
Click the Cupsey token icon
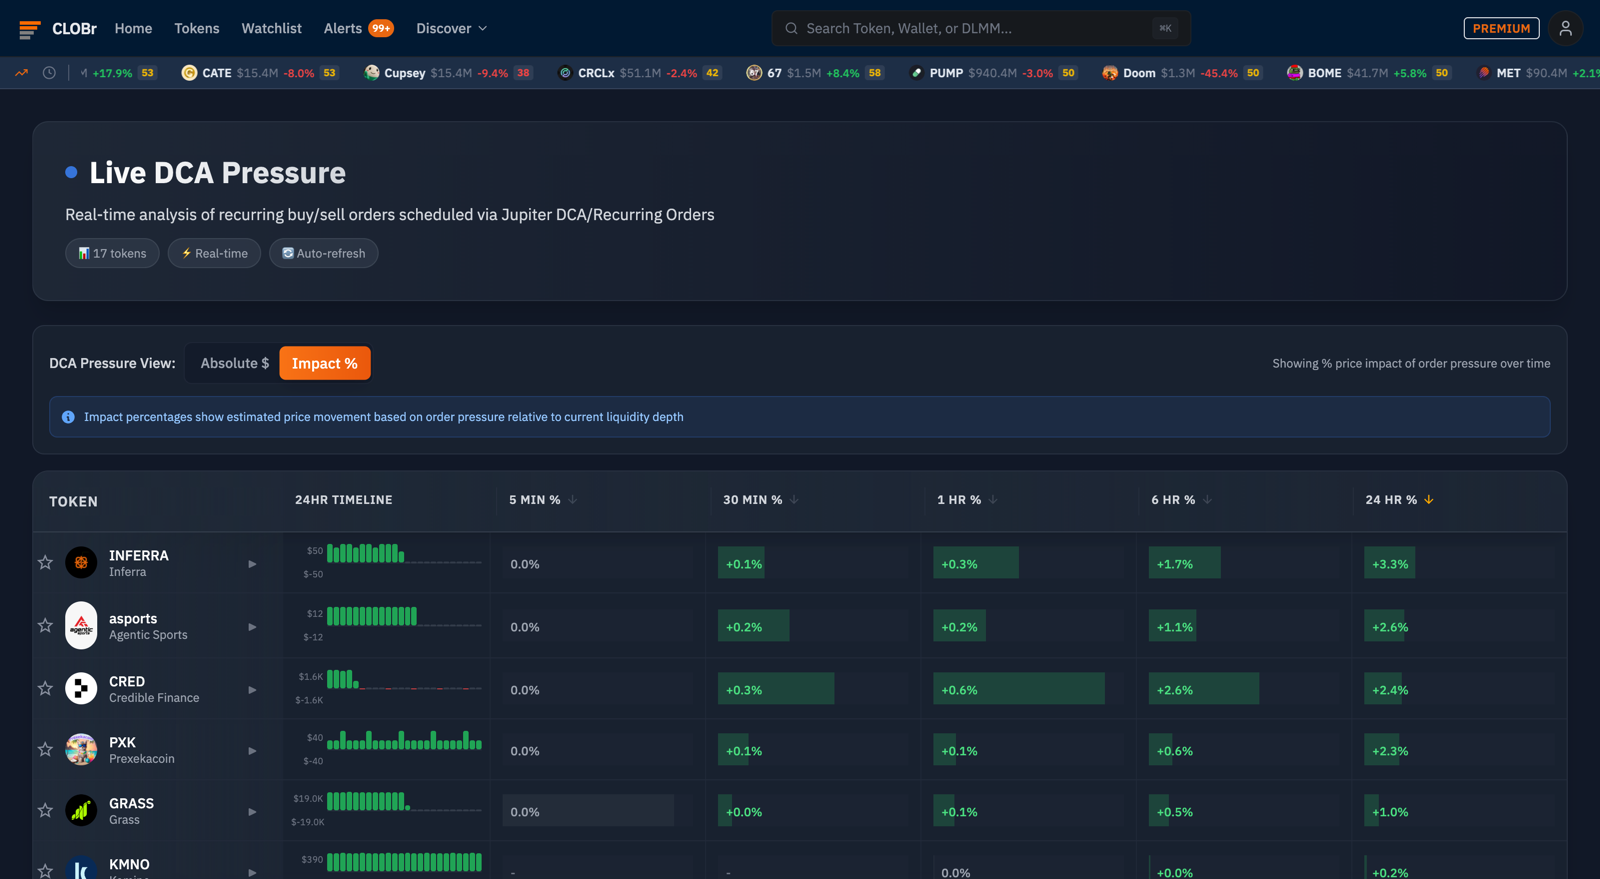coord(372,73)
